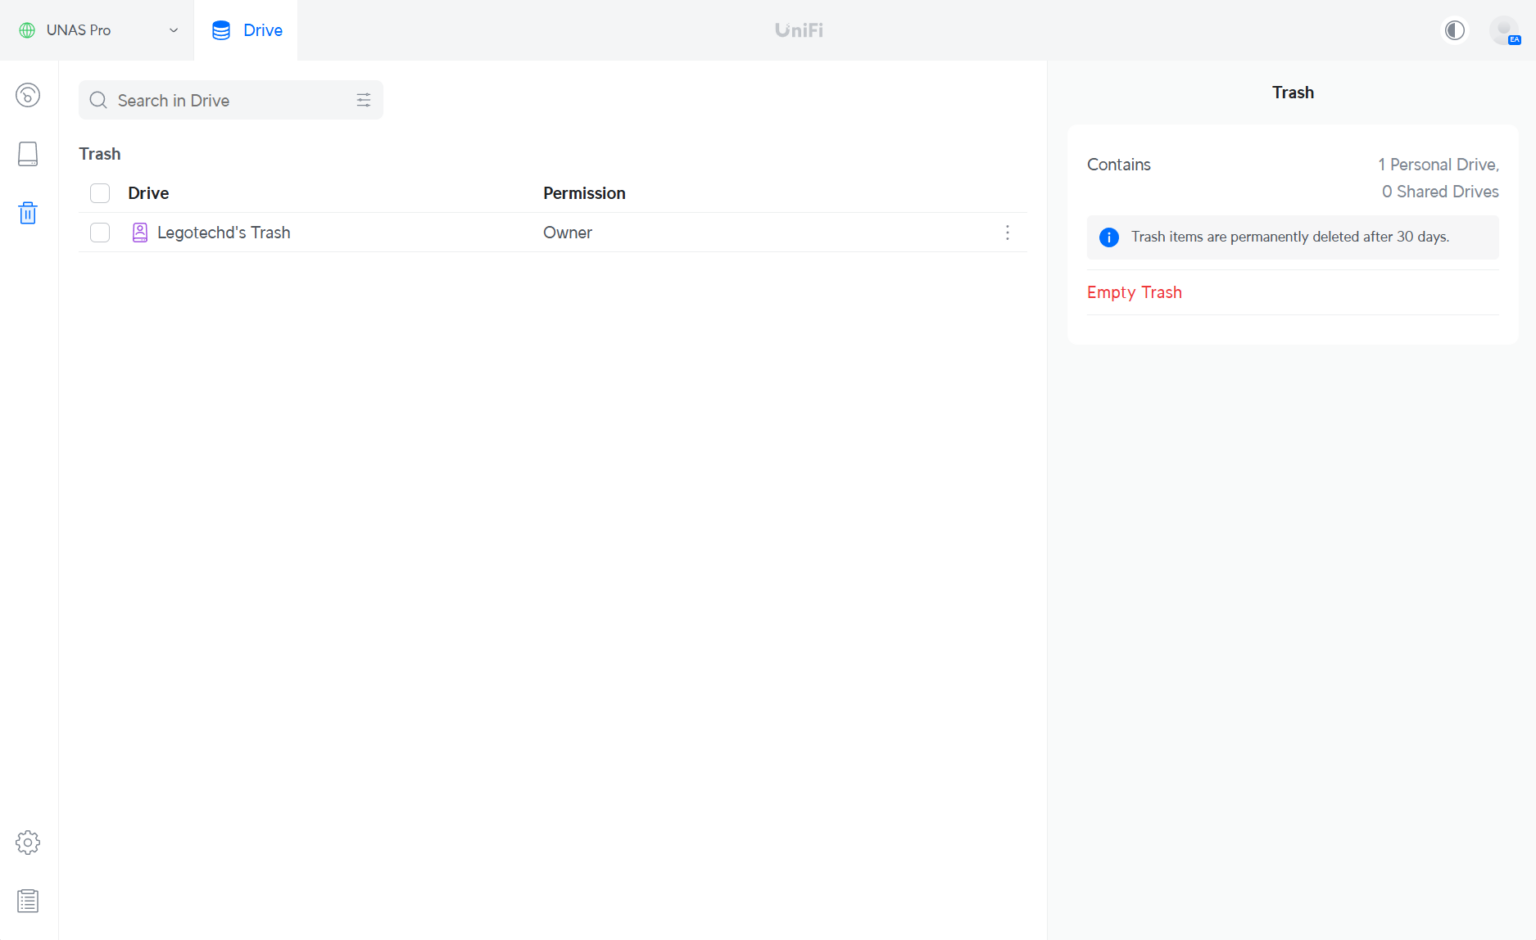The image size is (1536, 940).
Task: Click the Owner permission cell
Action: [567, 232]
